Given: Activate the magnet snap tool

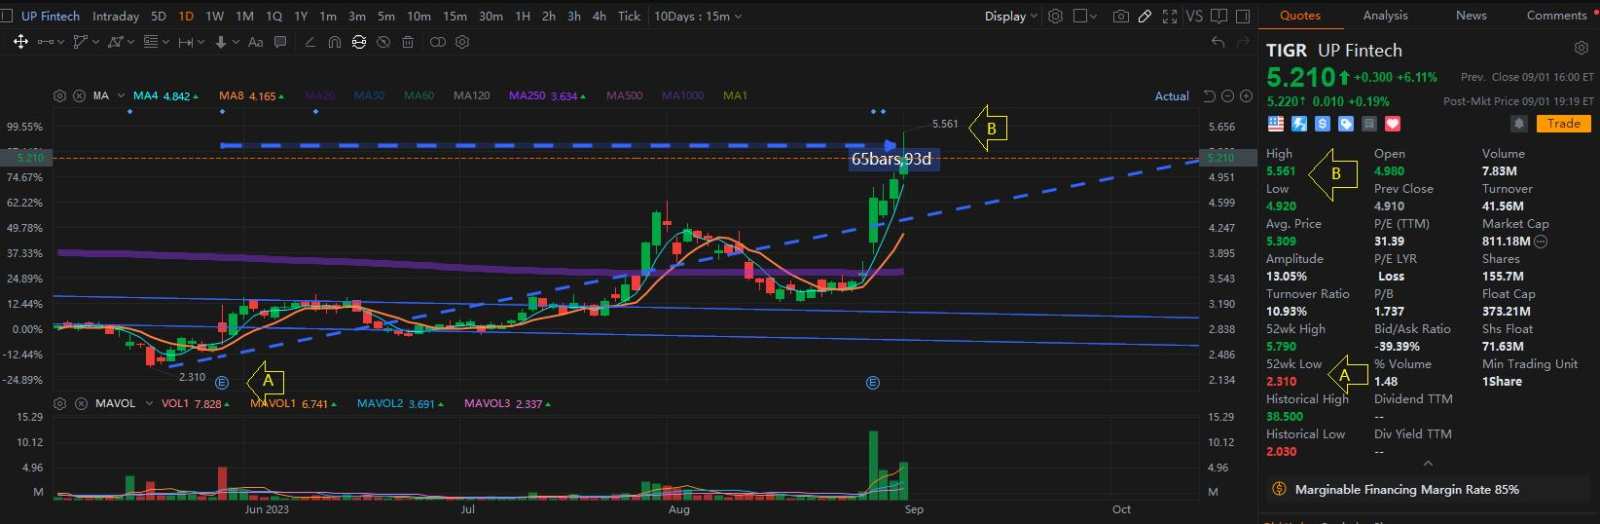Looking at the screenshot, I should click(x=334, y=42).
